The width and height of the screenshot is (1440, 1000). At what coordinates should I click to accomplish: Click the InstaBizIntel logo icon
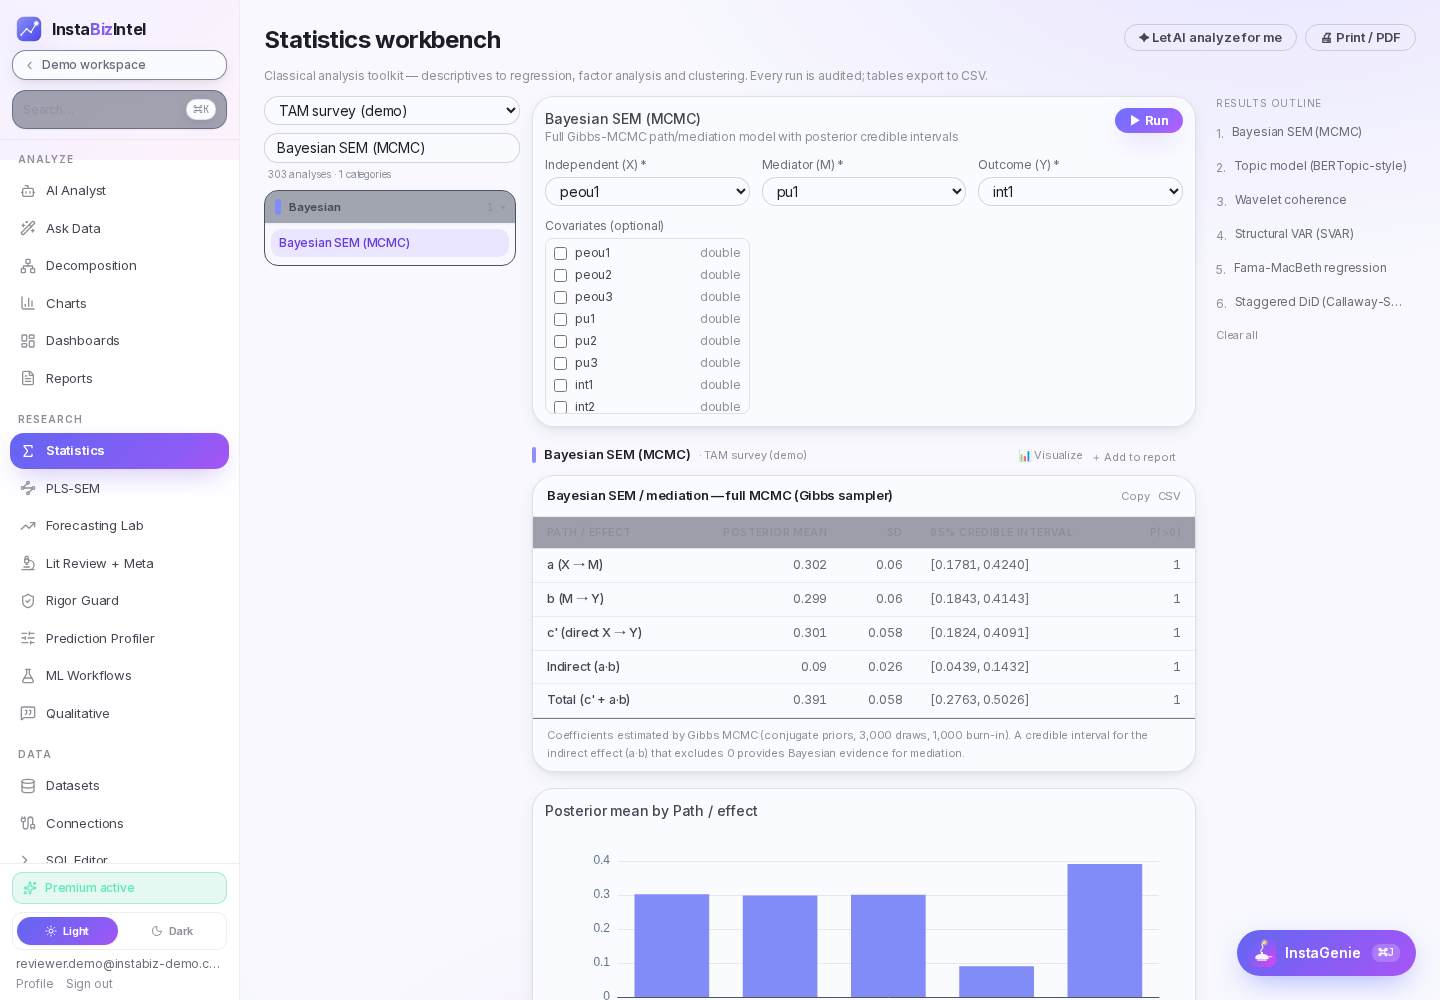click(x=29, y=29)
